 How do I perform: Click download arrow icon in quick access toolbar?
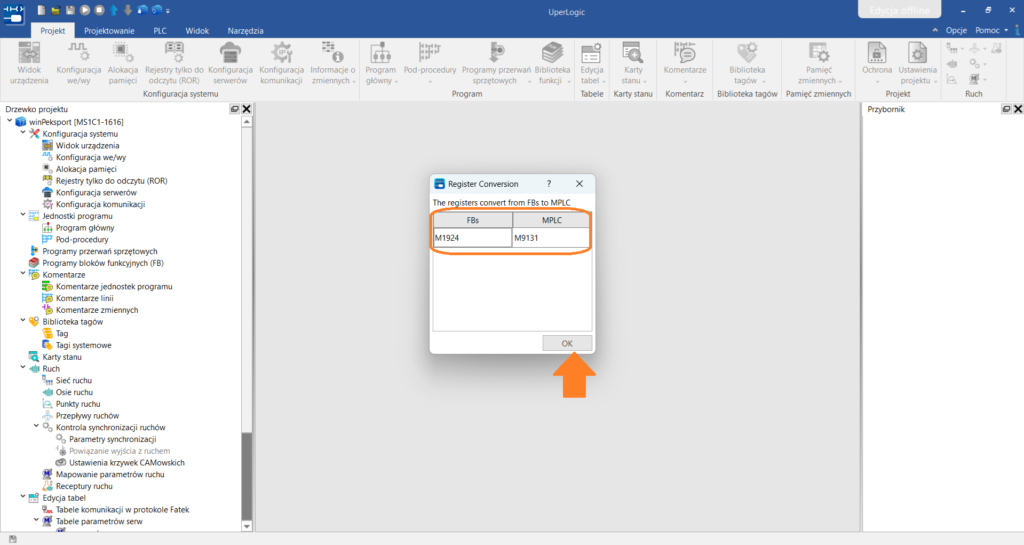pyautogui.click(x=128, y=10)
